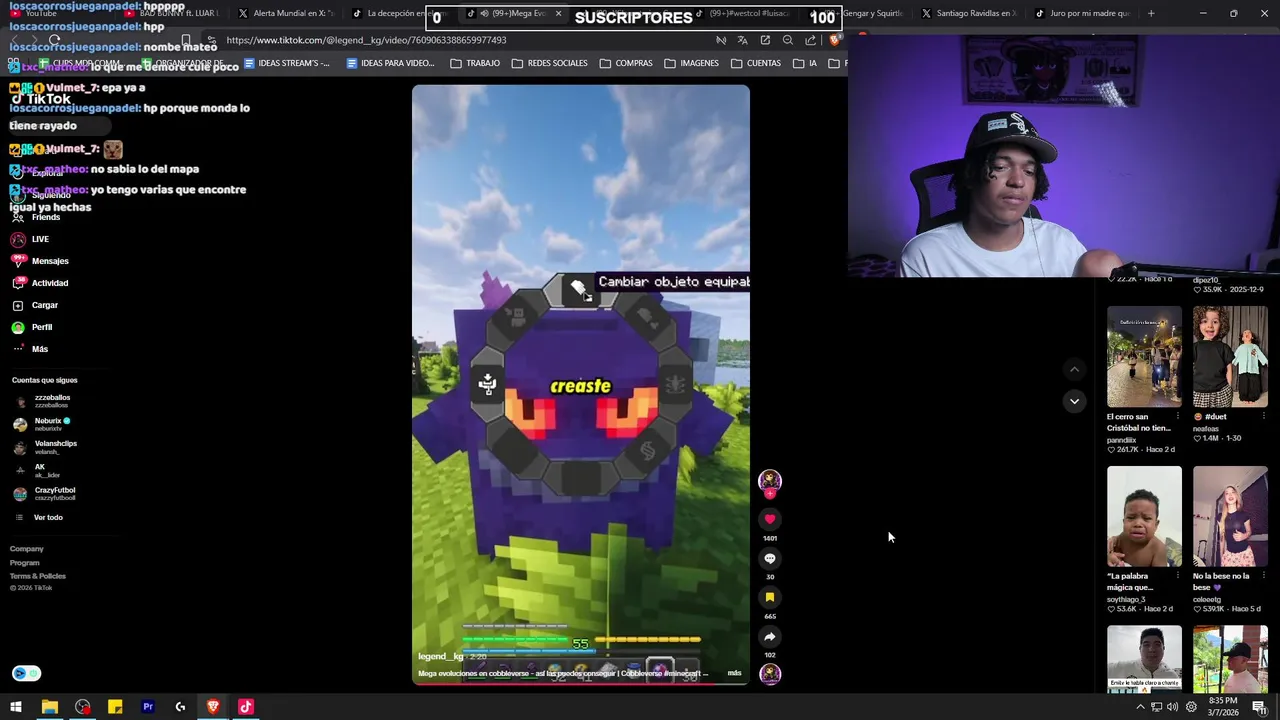This screenshot has height=720, width=1280.
Task: Like the video with the heart icon
Action: (x=770, y=519)
